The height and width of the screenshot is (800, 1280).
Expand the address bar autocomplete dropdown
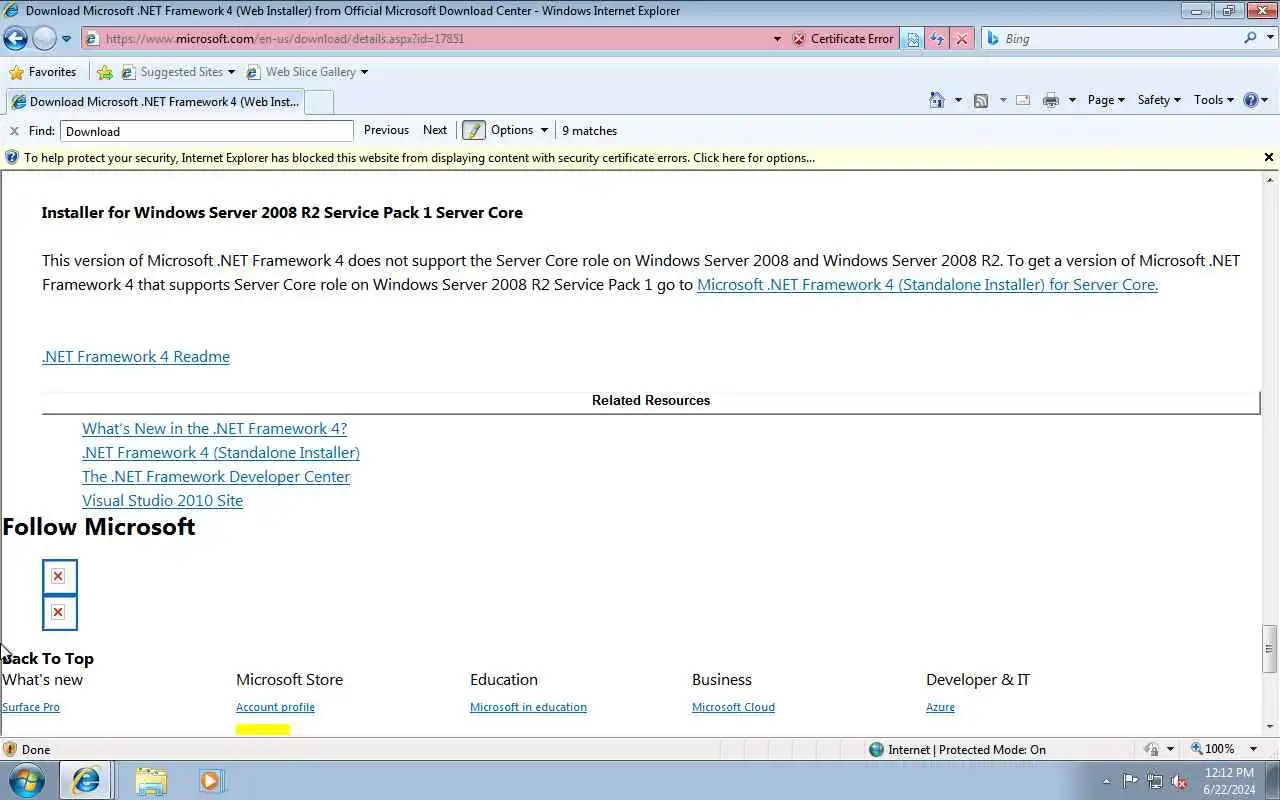pyautogui.click(x=777, y=39)
